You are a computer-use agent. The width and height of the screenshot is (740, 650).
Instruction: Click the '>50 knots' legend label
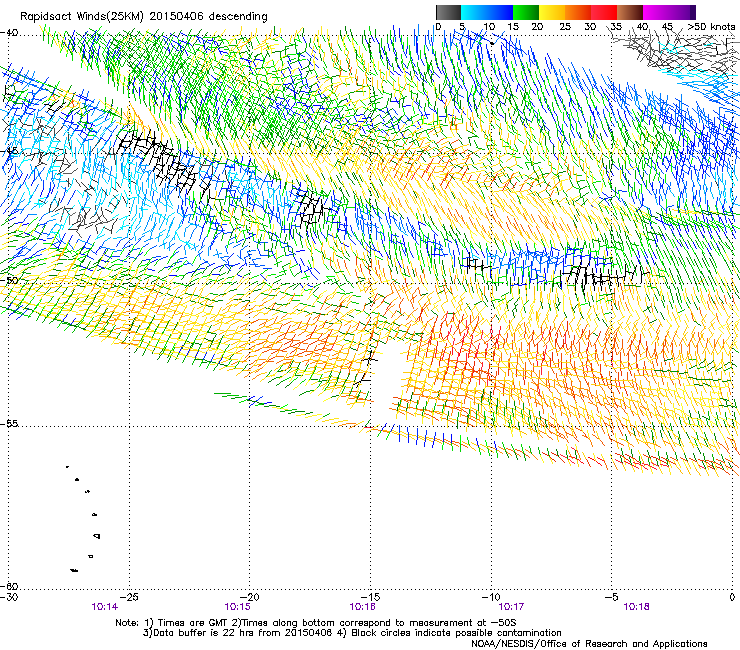tap(711, 26)
